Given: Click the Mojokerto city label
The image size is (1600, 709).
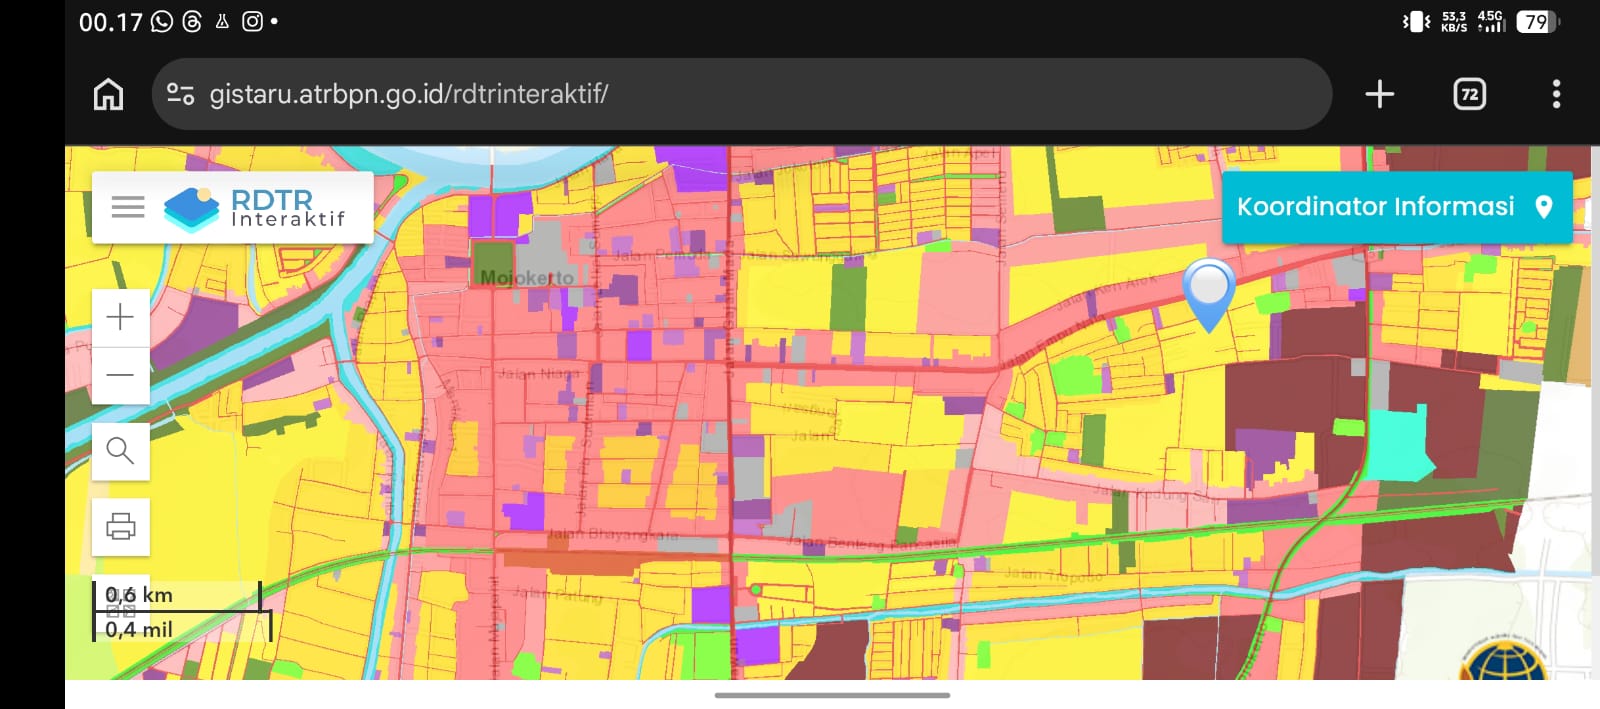Looking at the screenshot, I should [527, 277].
